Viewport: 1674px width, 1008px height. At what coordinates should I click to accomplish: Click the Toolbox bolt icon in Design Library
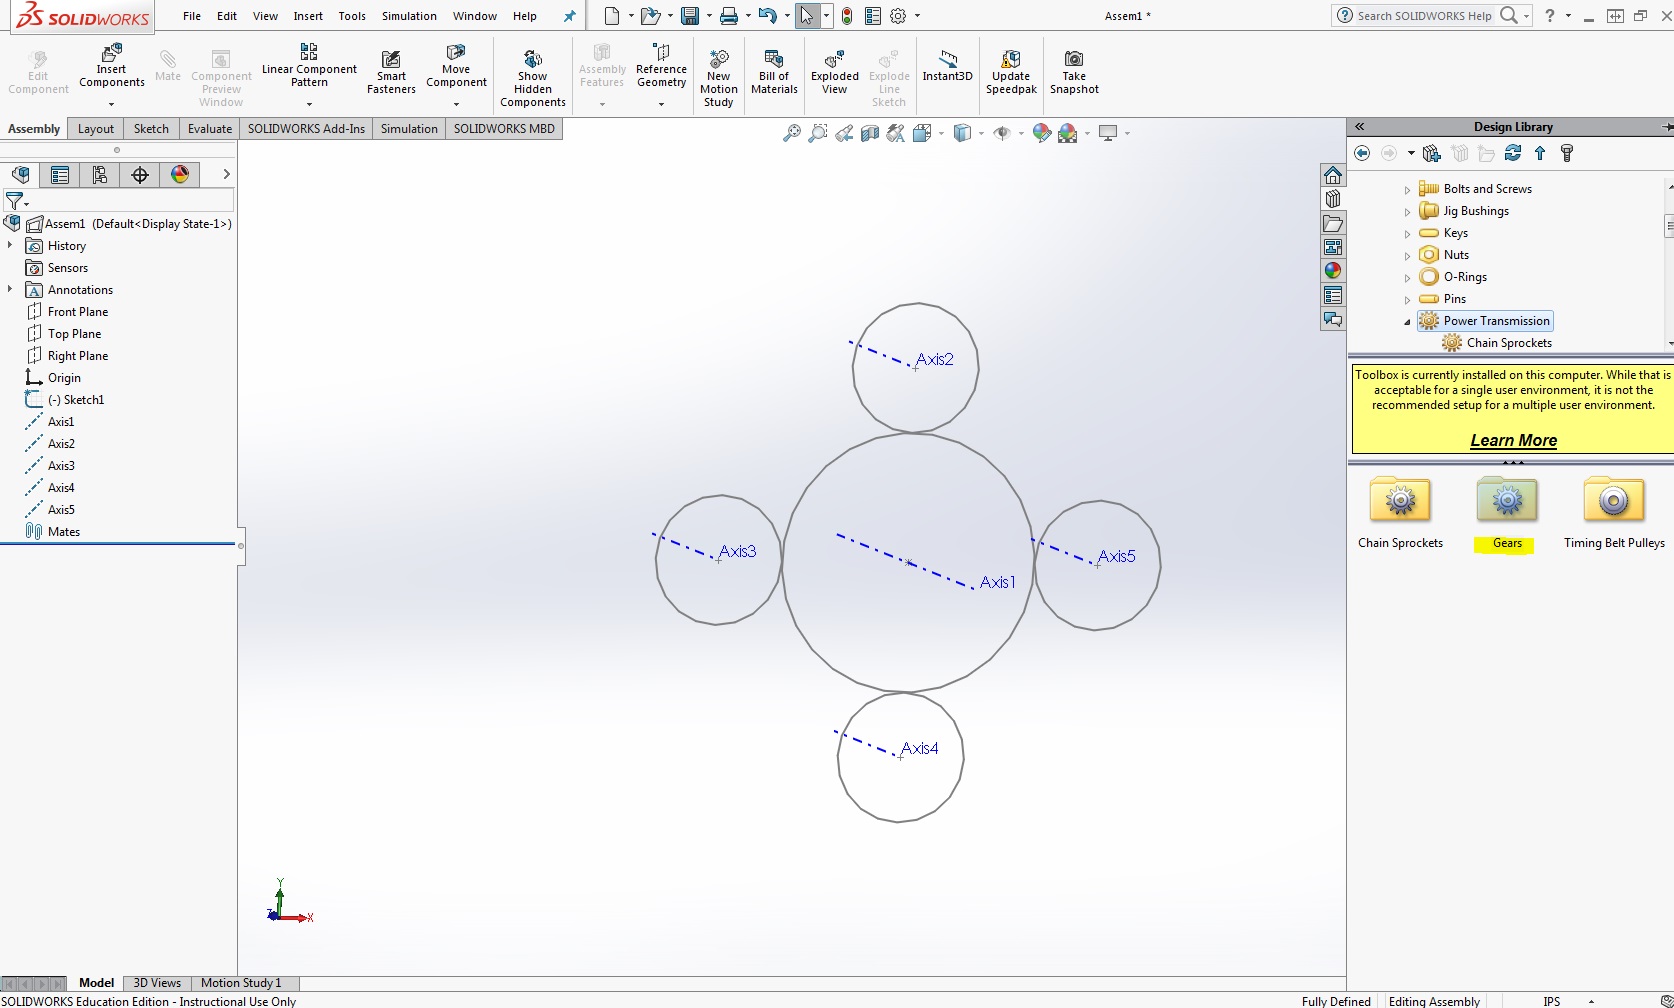pos(1567,153)
